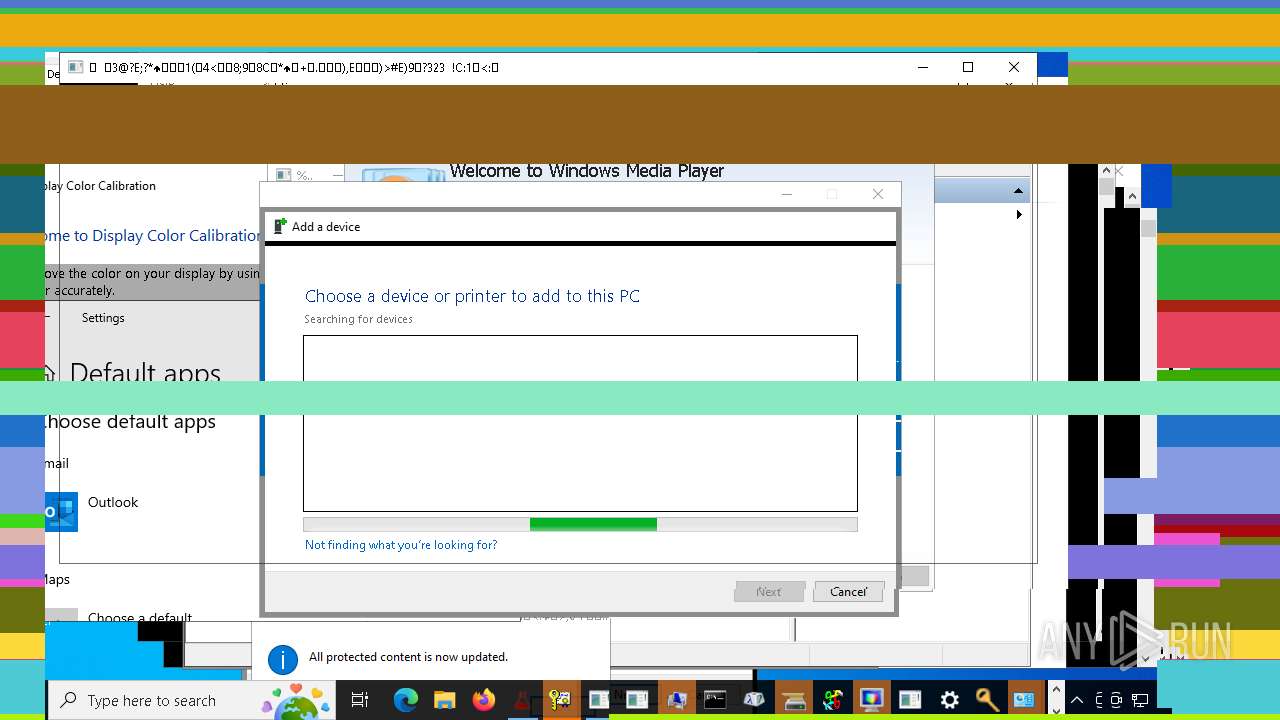This screenshot has height=720, width=1280.
Task: Click the info icon in the protected content notice
Action: tap(283, 658)
